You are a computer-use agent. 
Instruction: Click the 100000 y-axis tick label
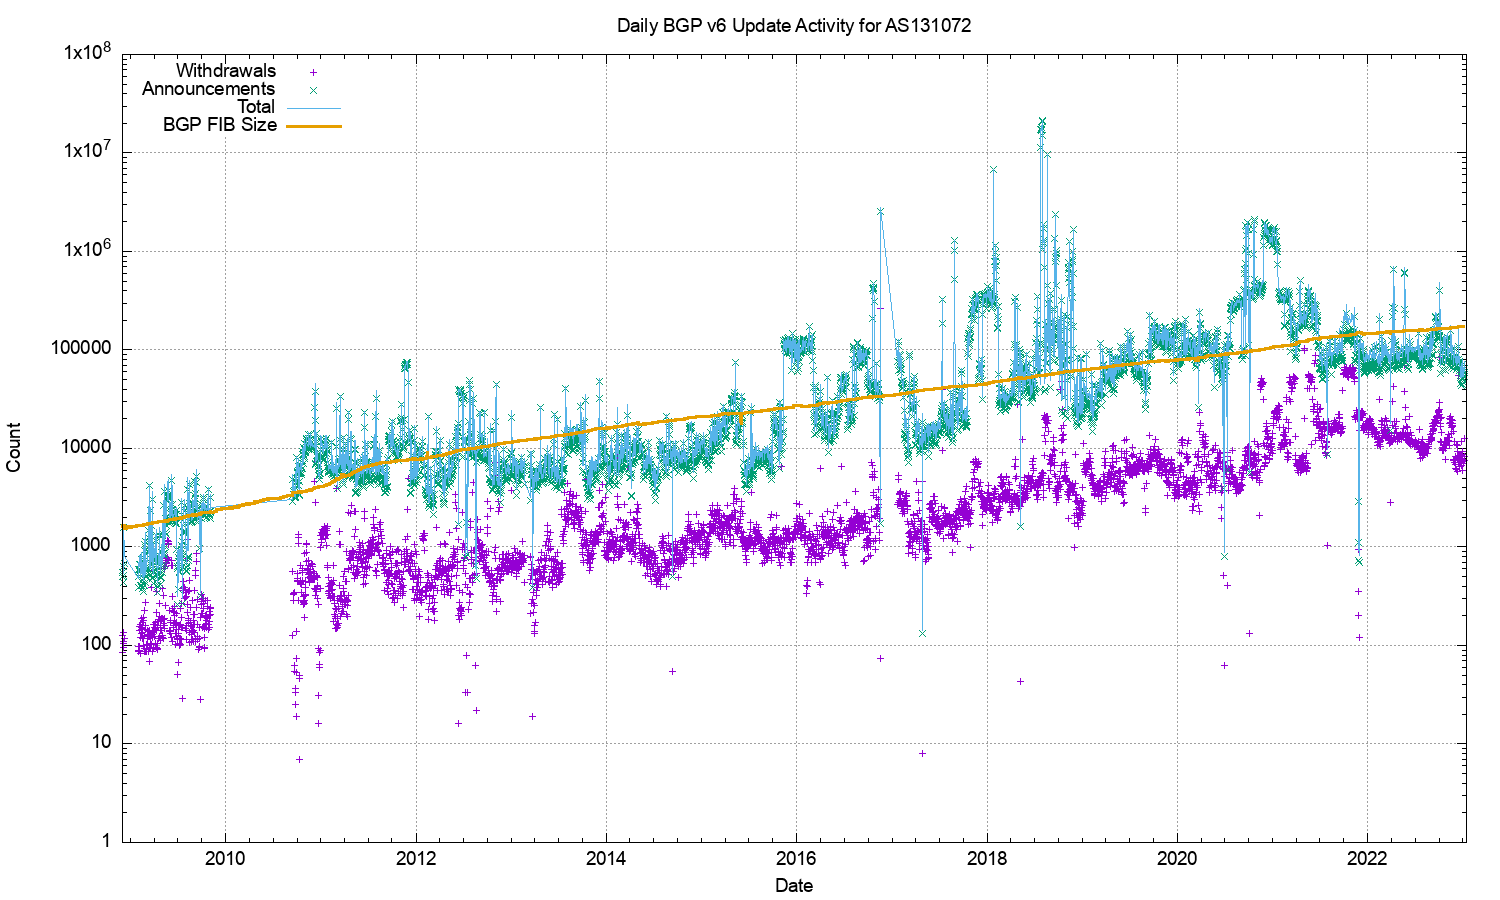(80, 349)
